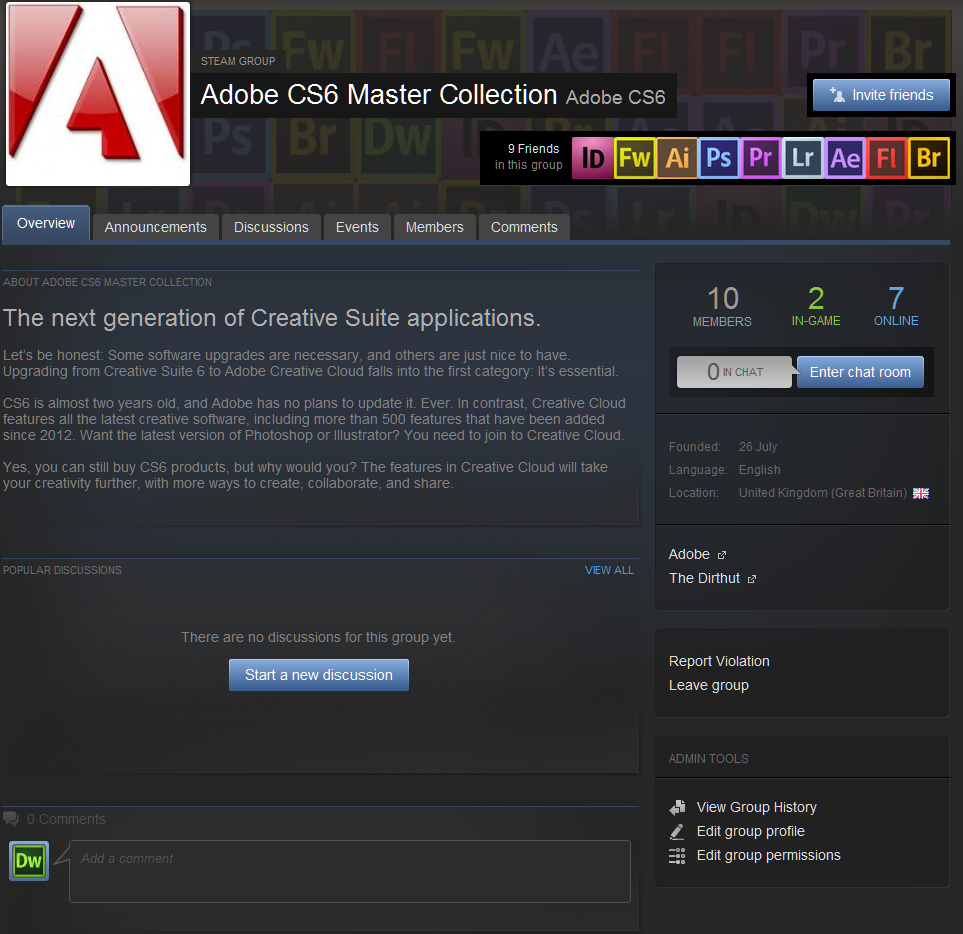963x934 pixels.
Task: Open the Flash friend avatar
Action: (887, 158)
